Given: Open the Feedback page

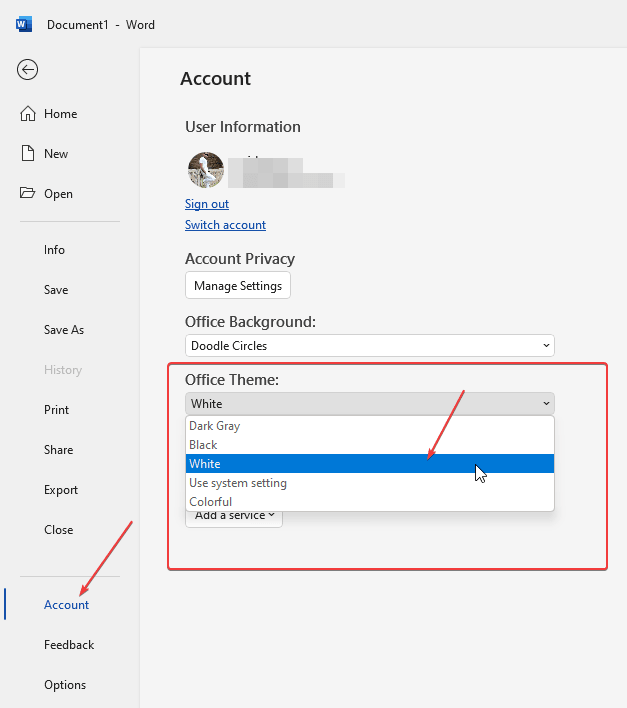Looking at the screenshot, I should point(69,645).
